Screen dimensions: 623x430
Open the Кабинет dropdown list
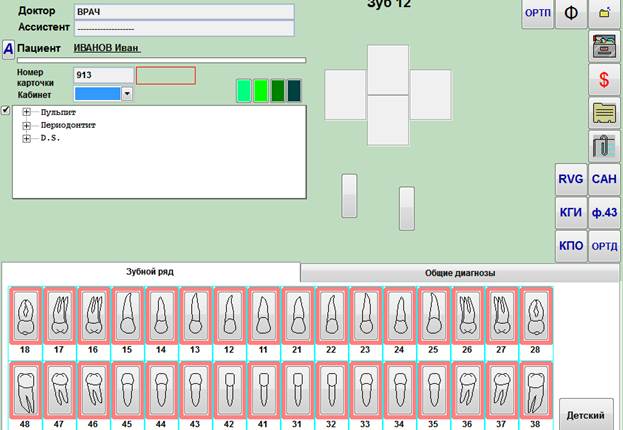(x=127, y=93)
